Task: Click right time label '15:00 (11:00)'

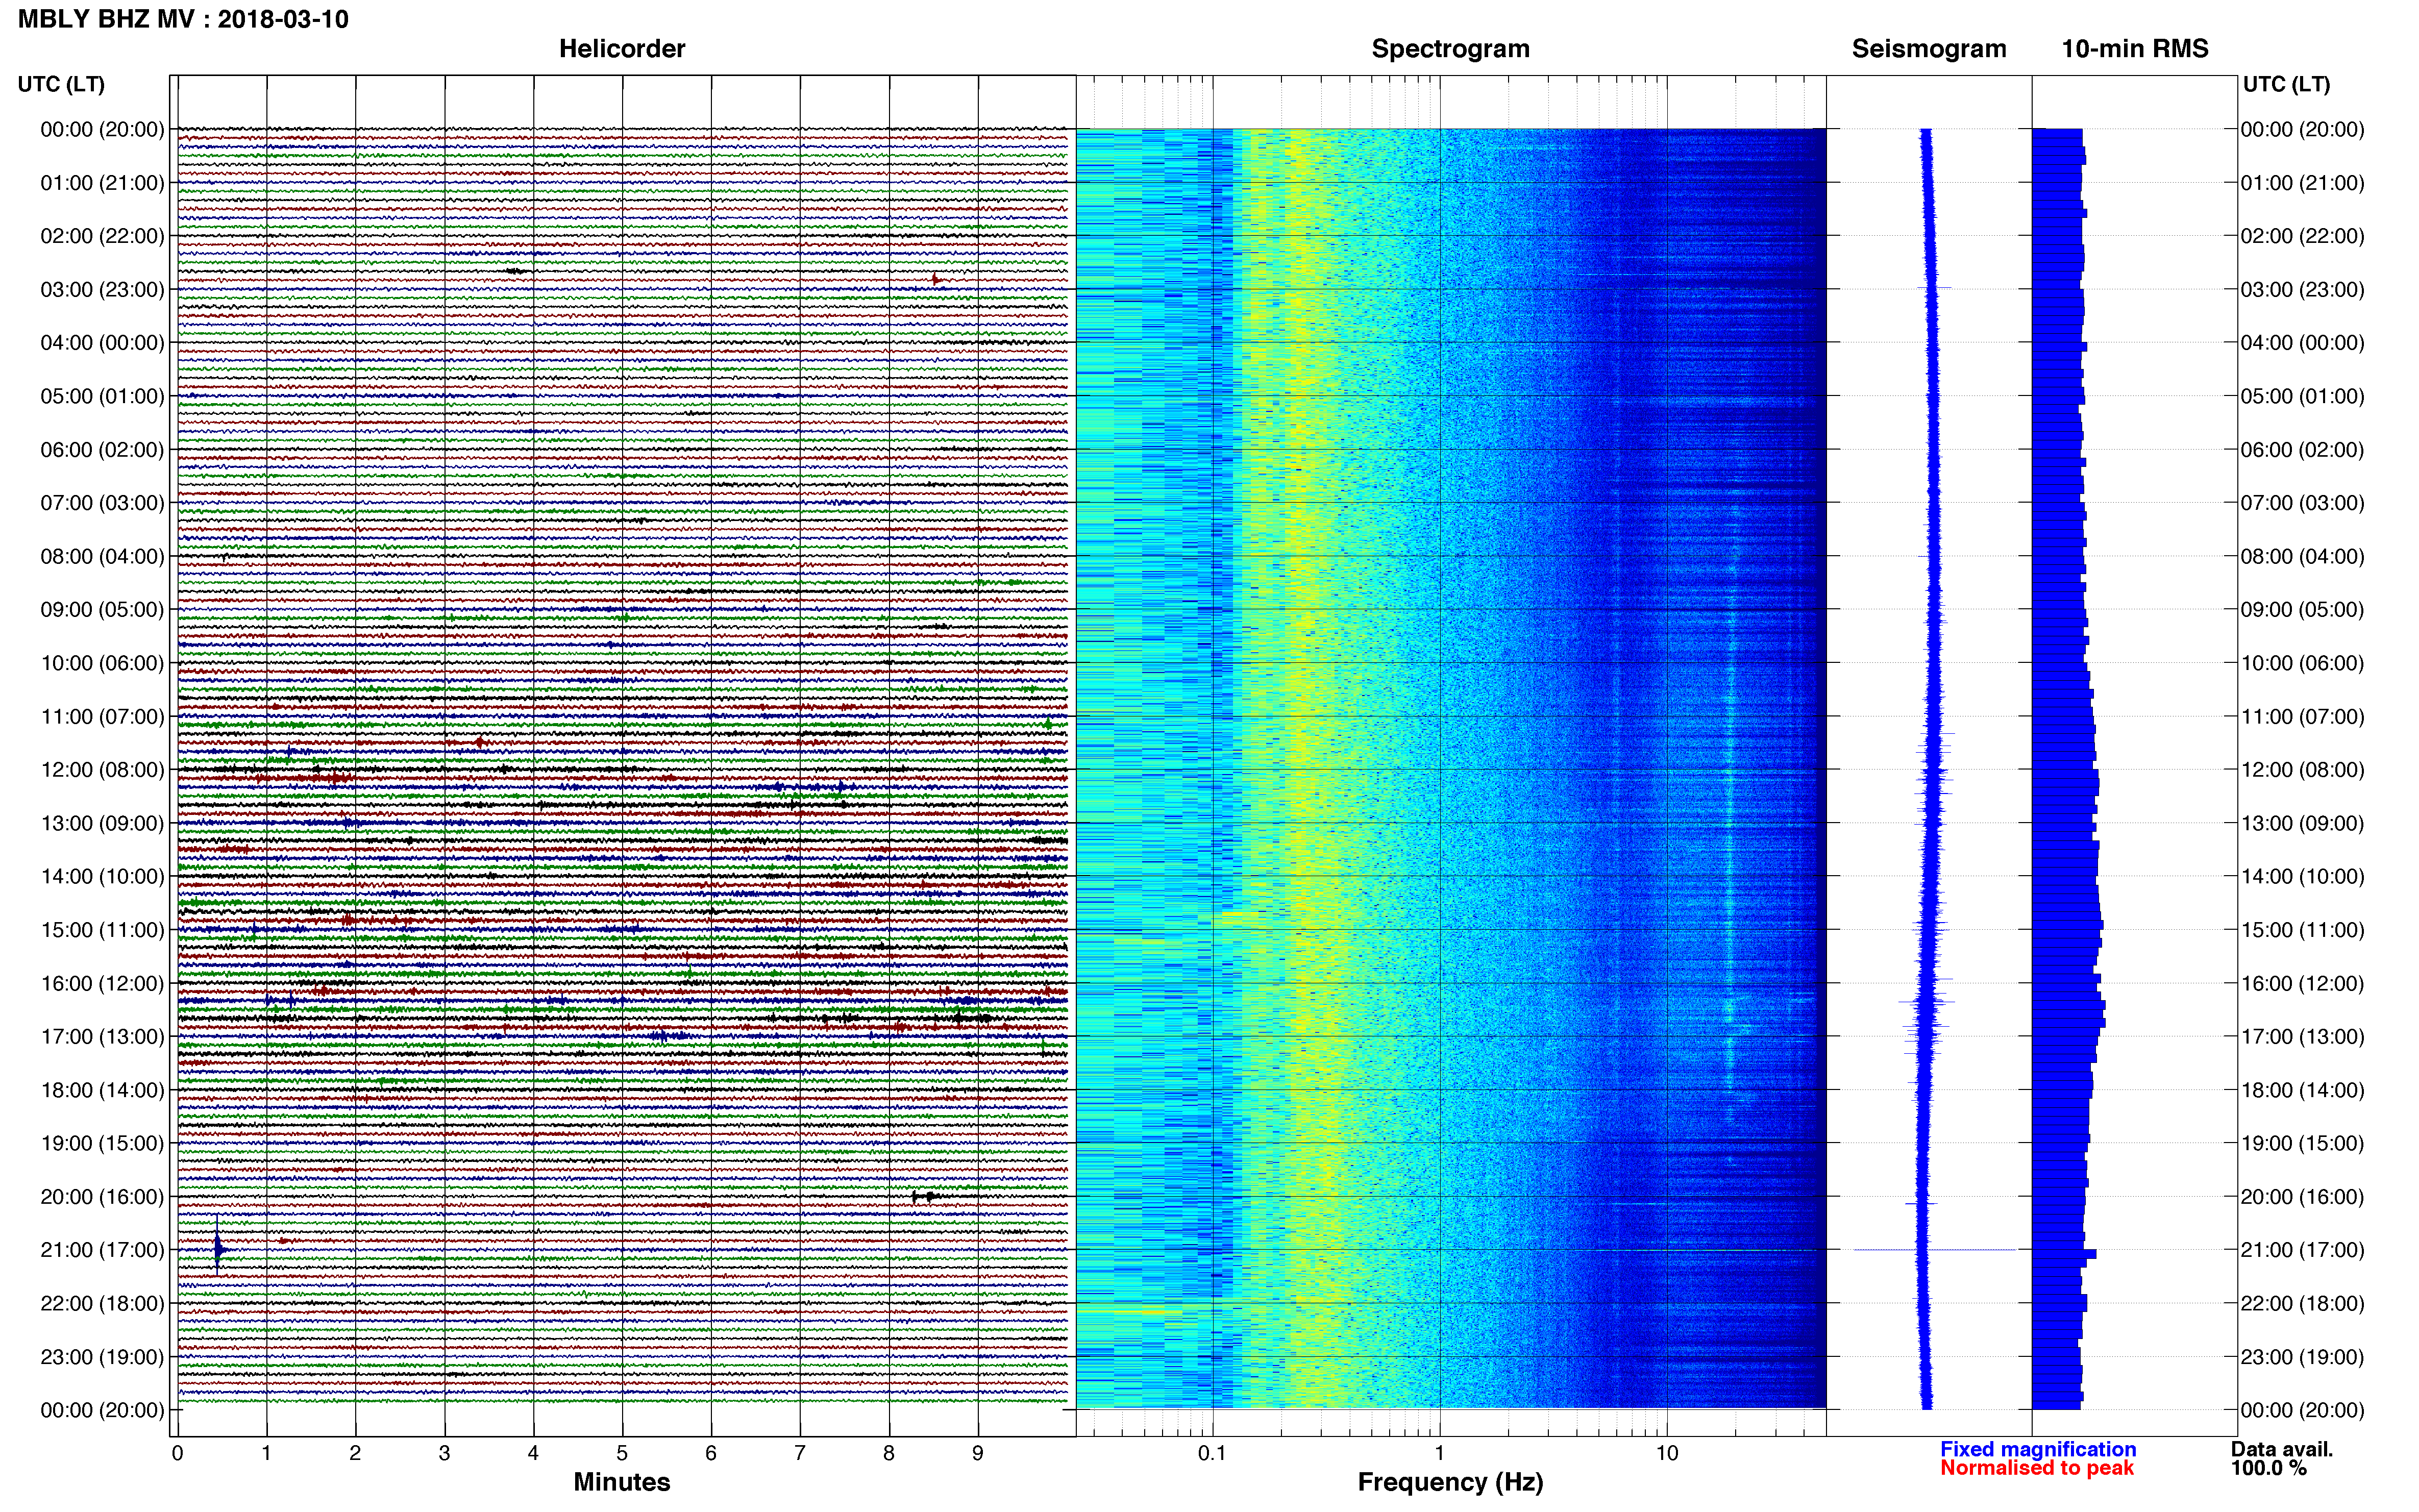Action: pos(2302,930)
